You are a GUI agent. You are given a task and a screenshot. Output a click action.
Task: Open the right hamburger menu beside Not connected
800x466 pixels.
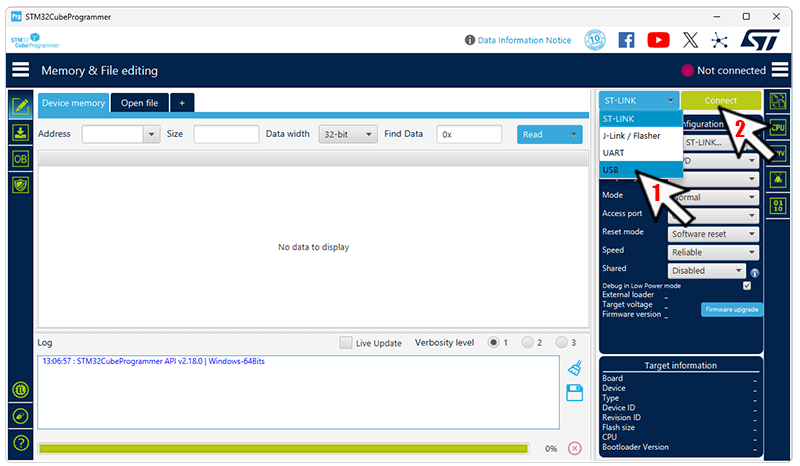pyautogui.click(x=780, y=69)
